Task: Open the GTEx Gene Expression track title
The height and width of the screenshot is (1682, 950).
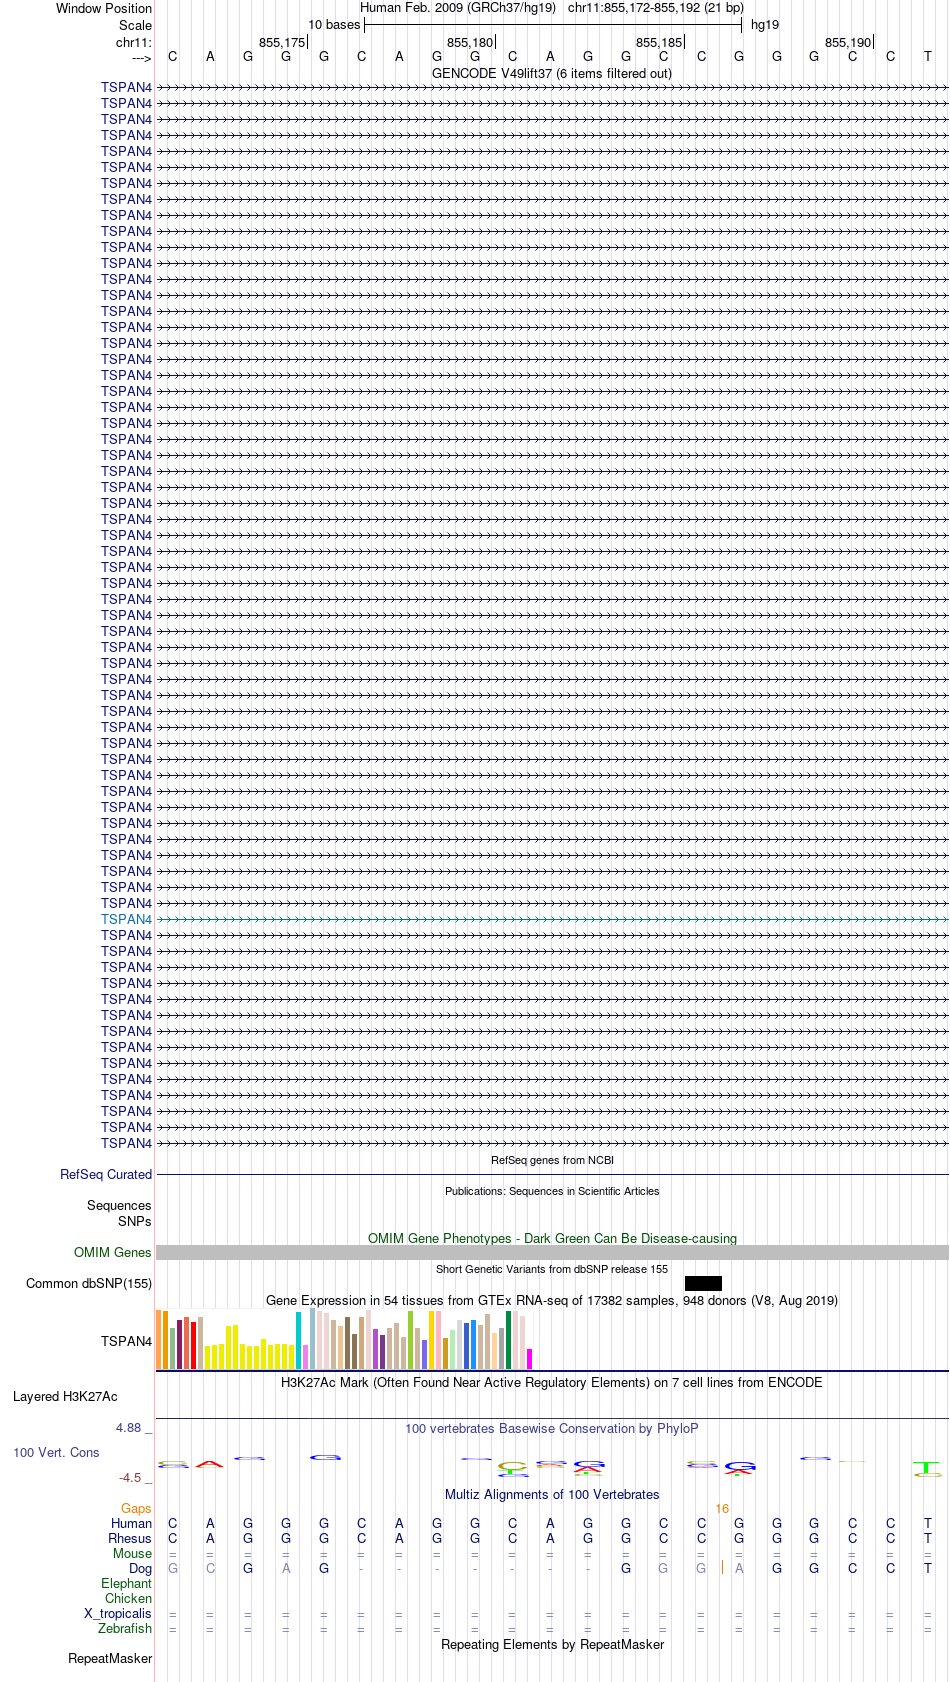Action: [x=552, y=1300]
